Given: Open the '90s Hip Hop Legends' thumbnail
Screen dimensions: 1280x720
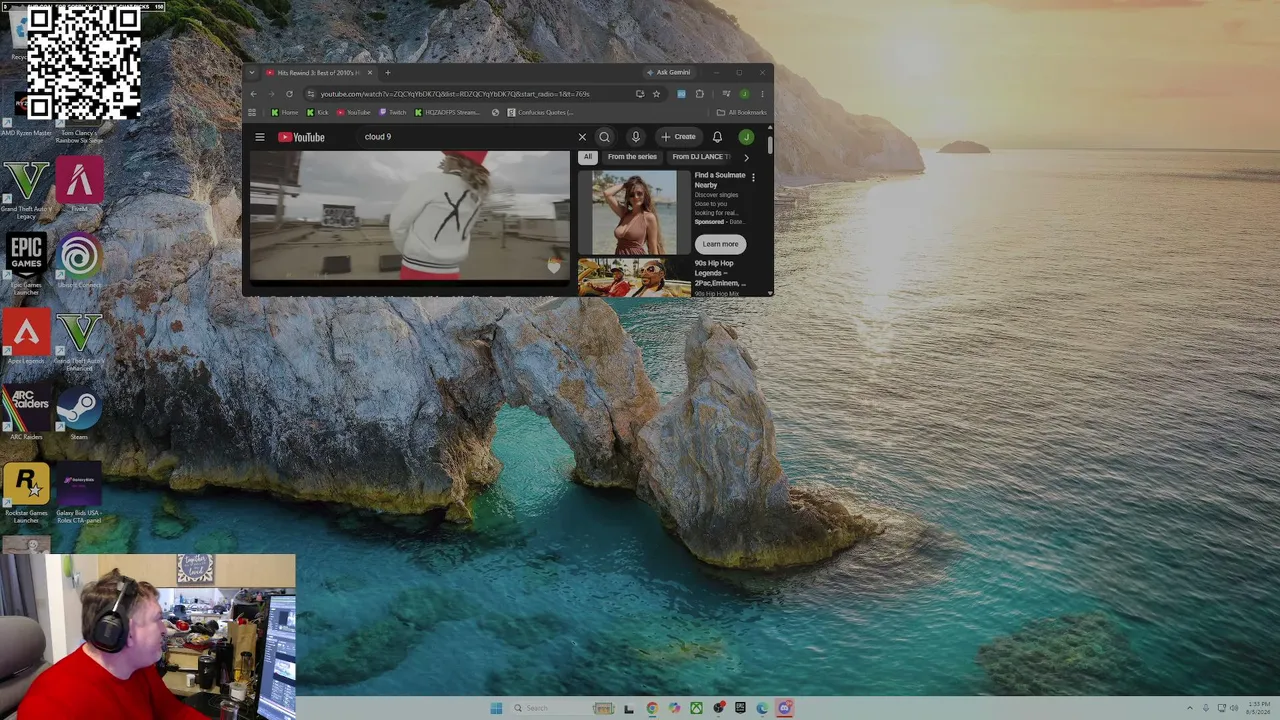Looking at the screenshot, I should [x=634, y=278].
